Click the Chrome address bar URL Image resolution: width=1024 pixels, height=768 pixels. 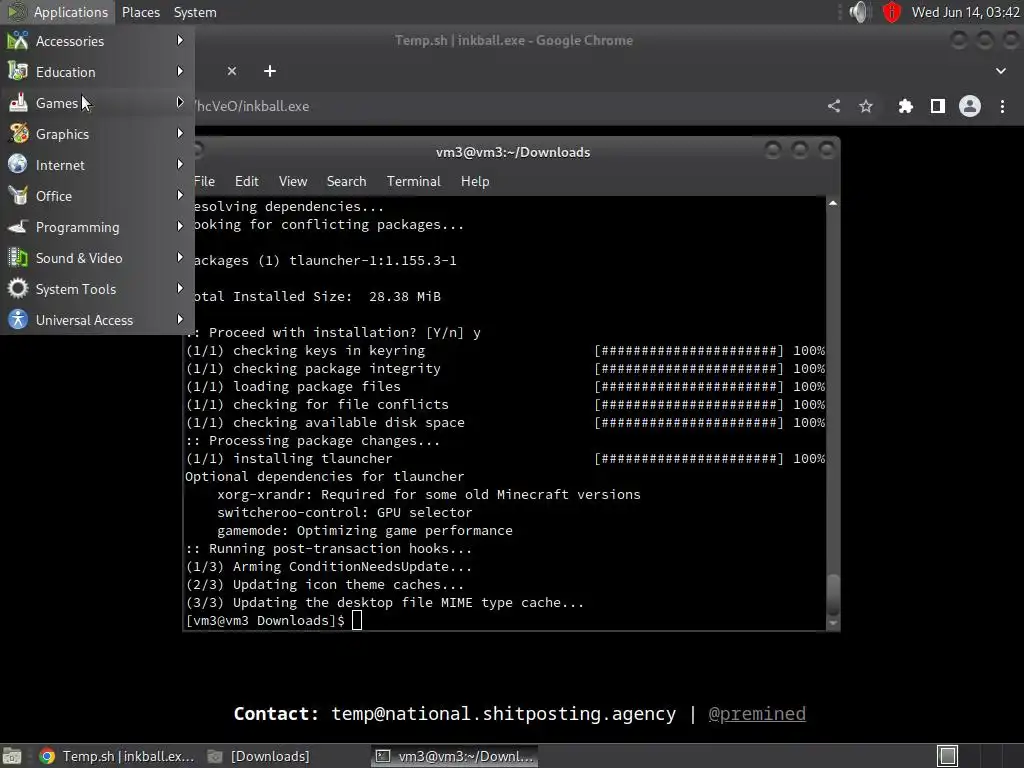point(253,106)
